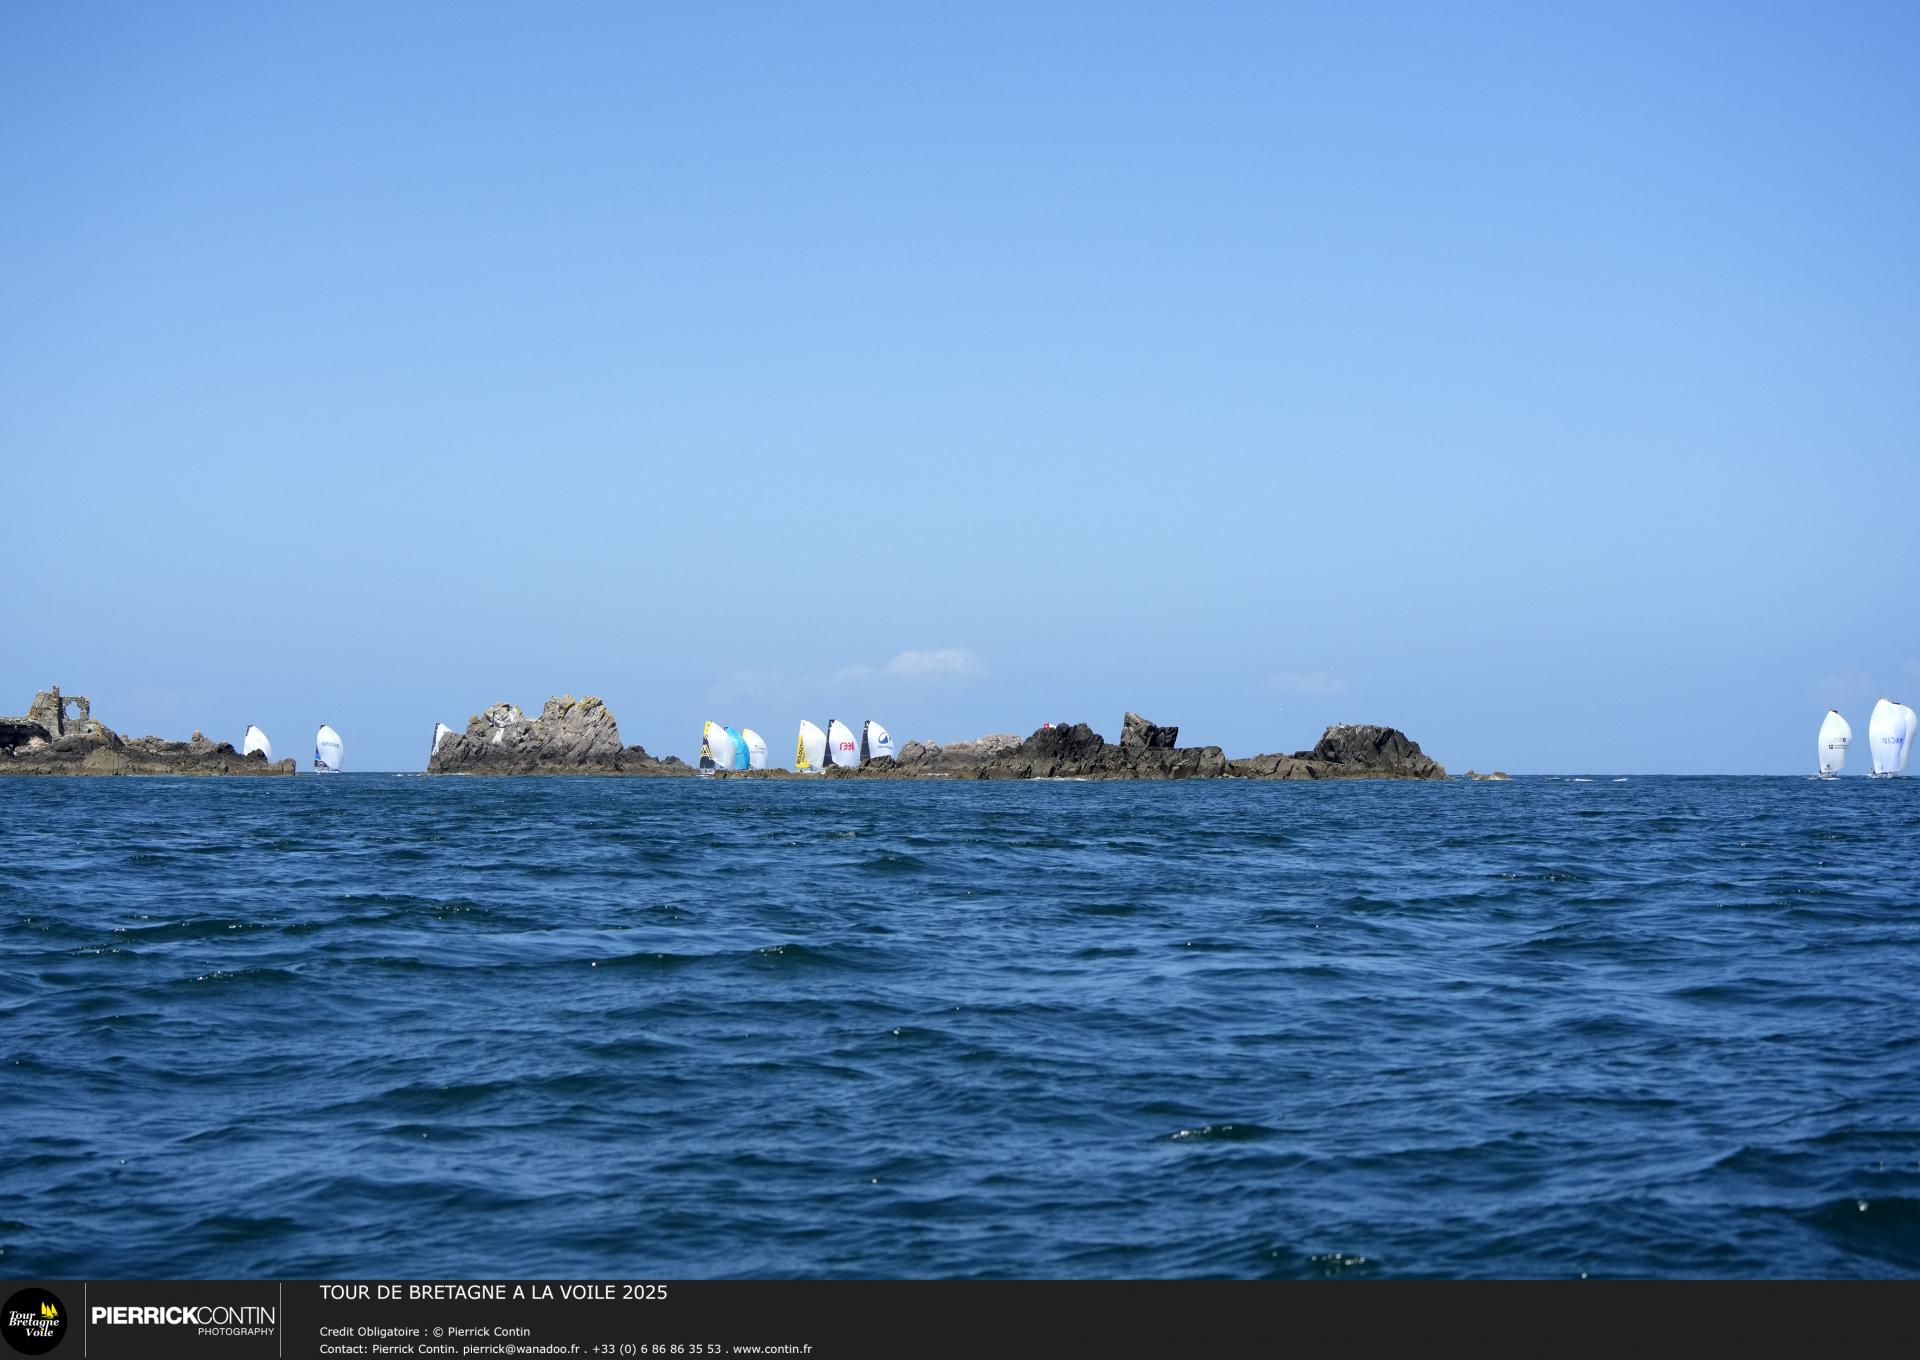Screen dimensions: 1920x1360
Task: Select the 'Credit Obligatoire : © Pierrick Contin' line
Action: coord(425,1332)
